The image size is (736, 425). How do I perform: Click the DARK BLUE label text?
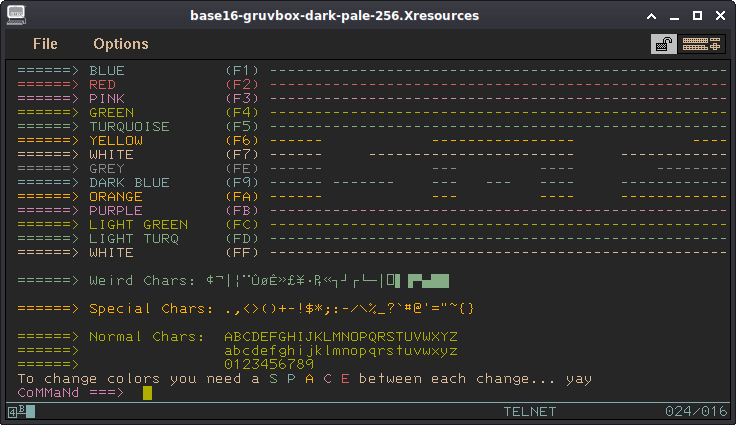tap(130, 183)
